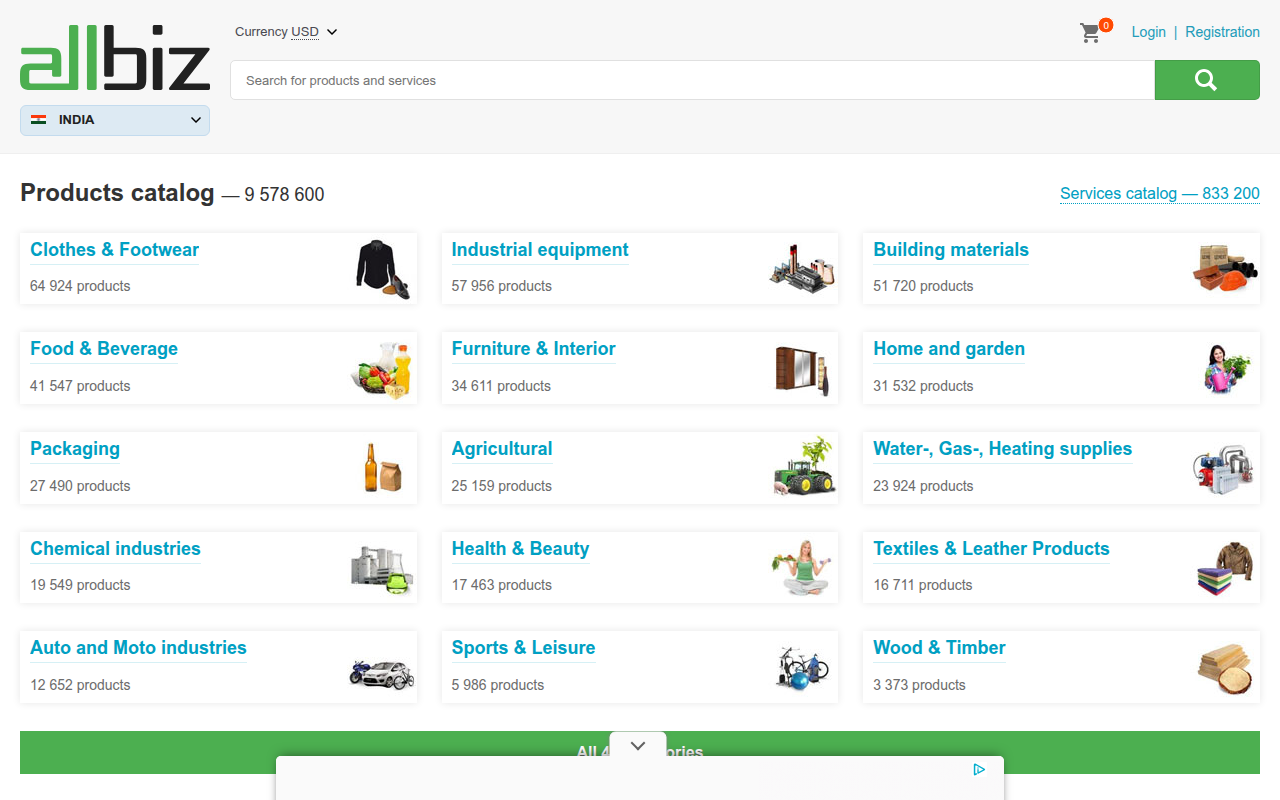Click the Login link
This screenshot has height=800, width=1280.
[1149, 32]
